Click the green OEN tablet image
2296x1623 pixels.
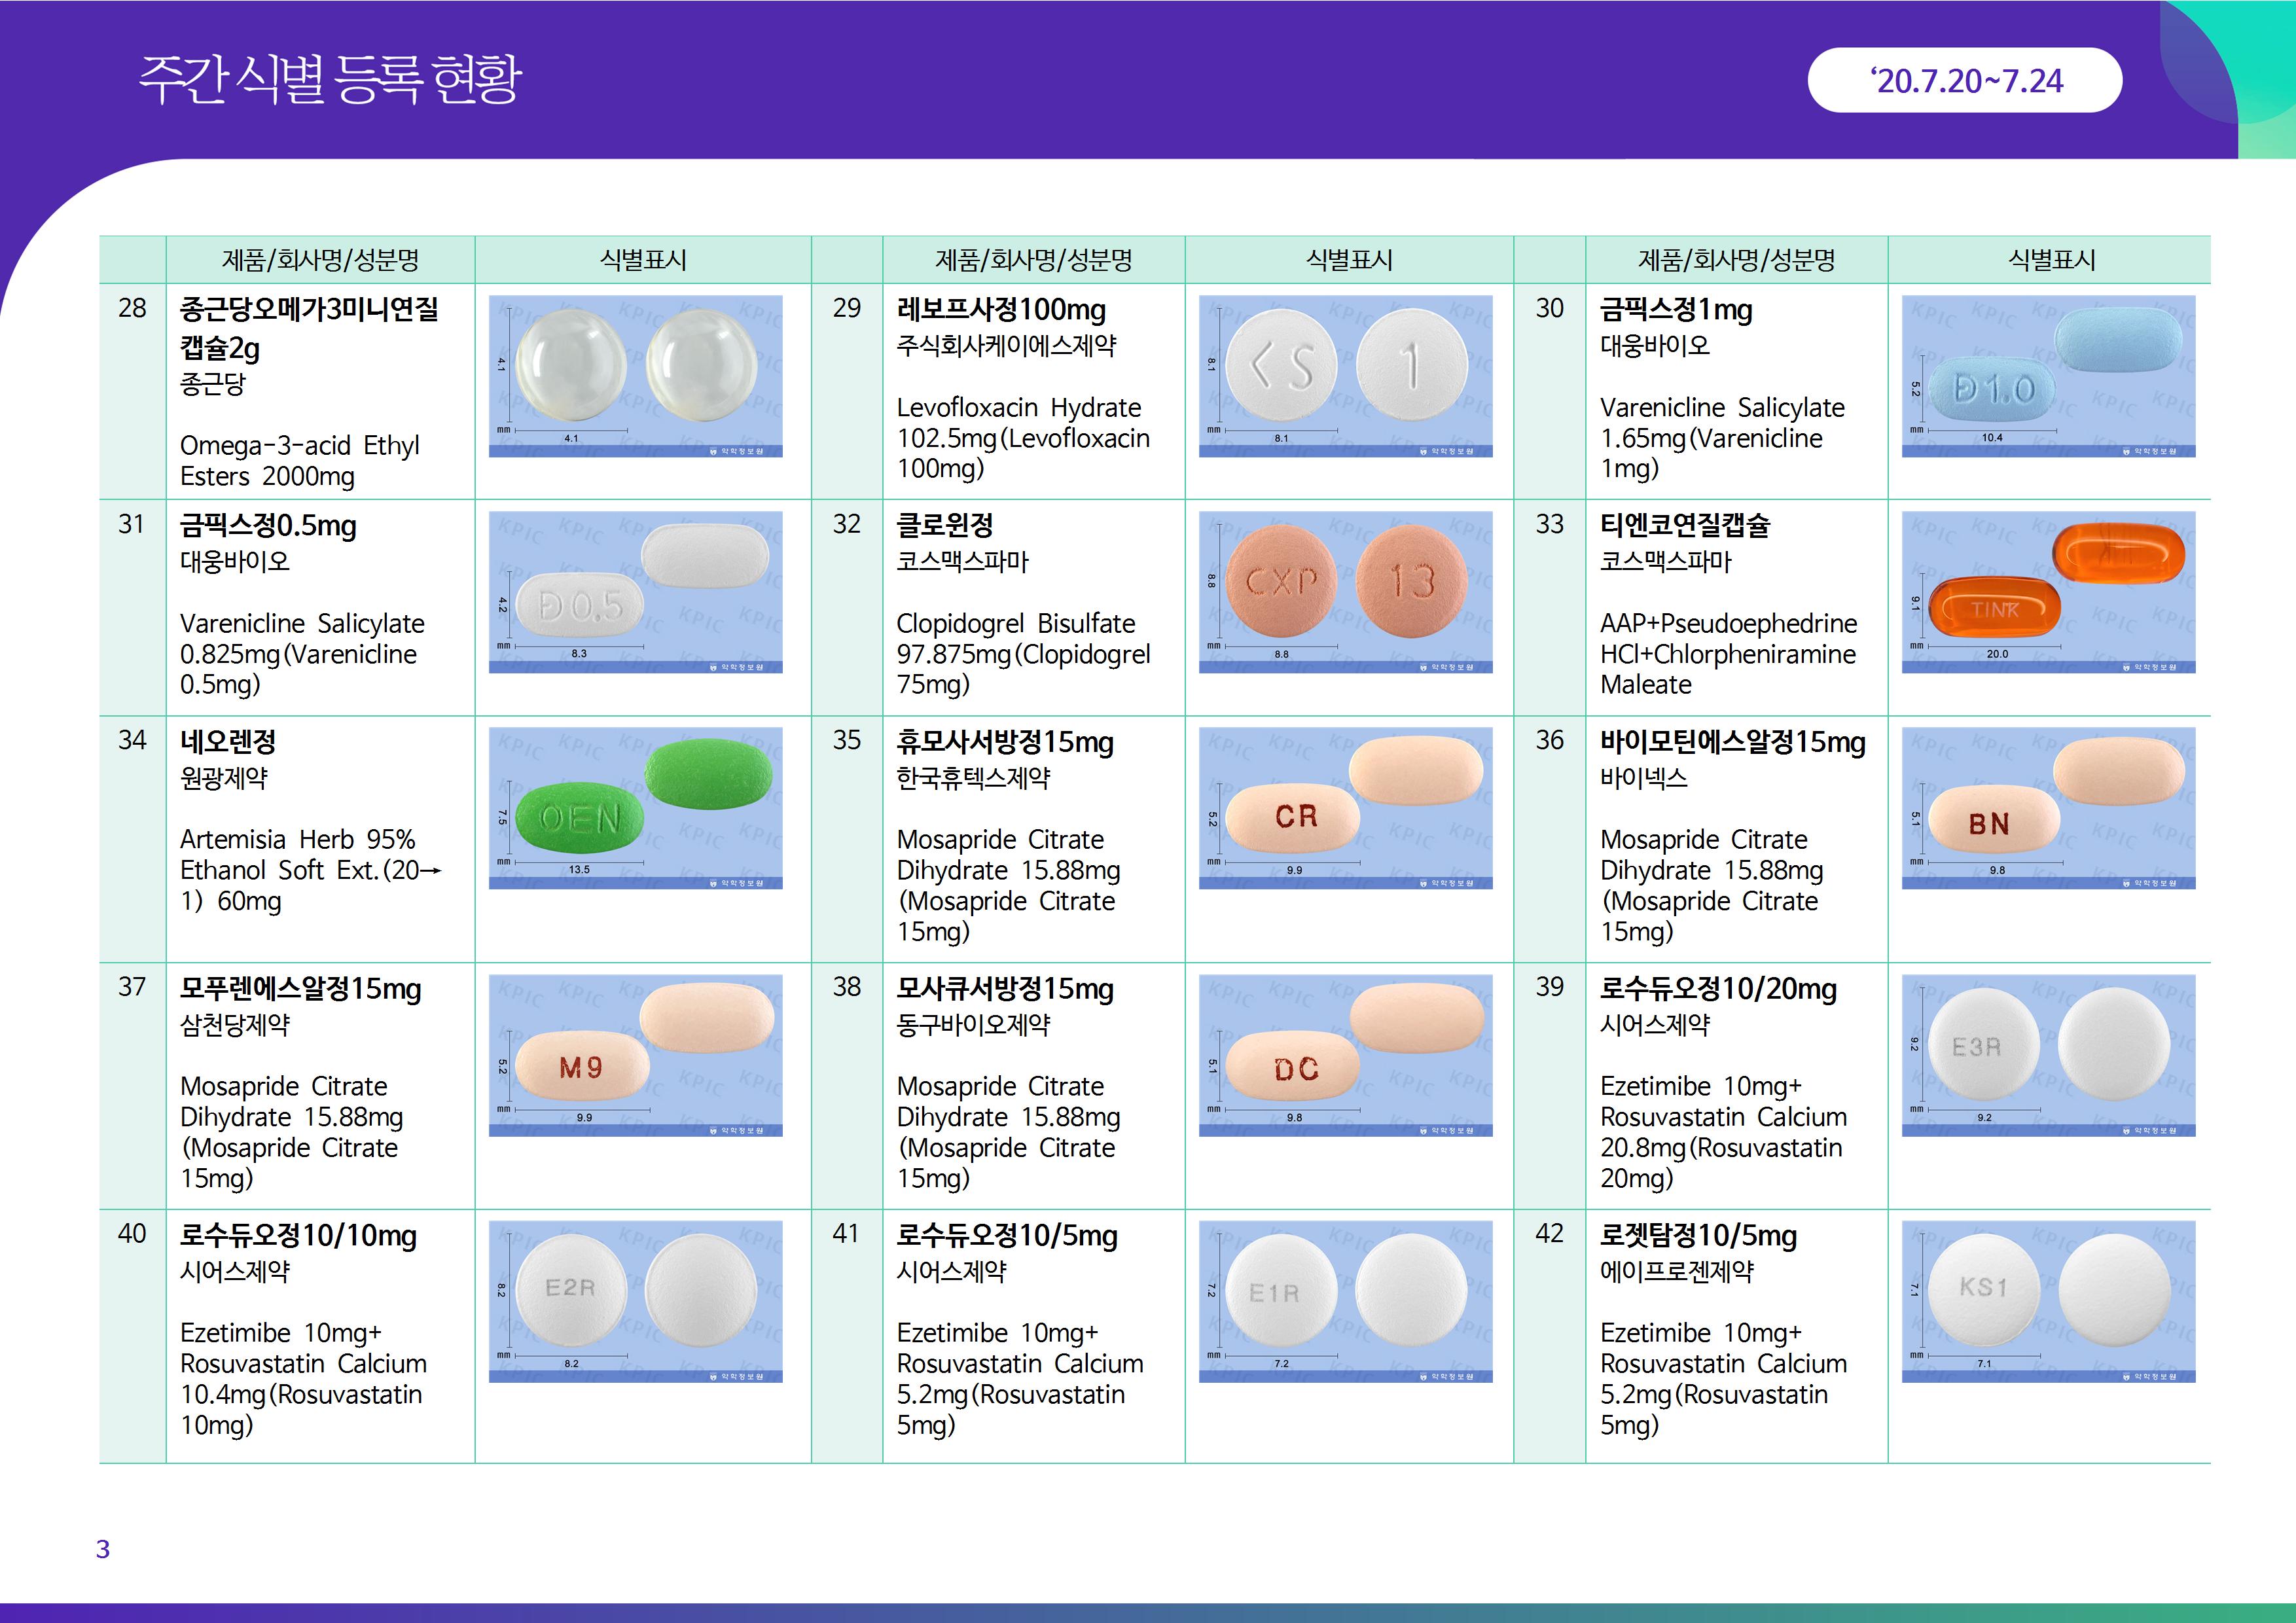[x=635, y=808]
